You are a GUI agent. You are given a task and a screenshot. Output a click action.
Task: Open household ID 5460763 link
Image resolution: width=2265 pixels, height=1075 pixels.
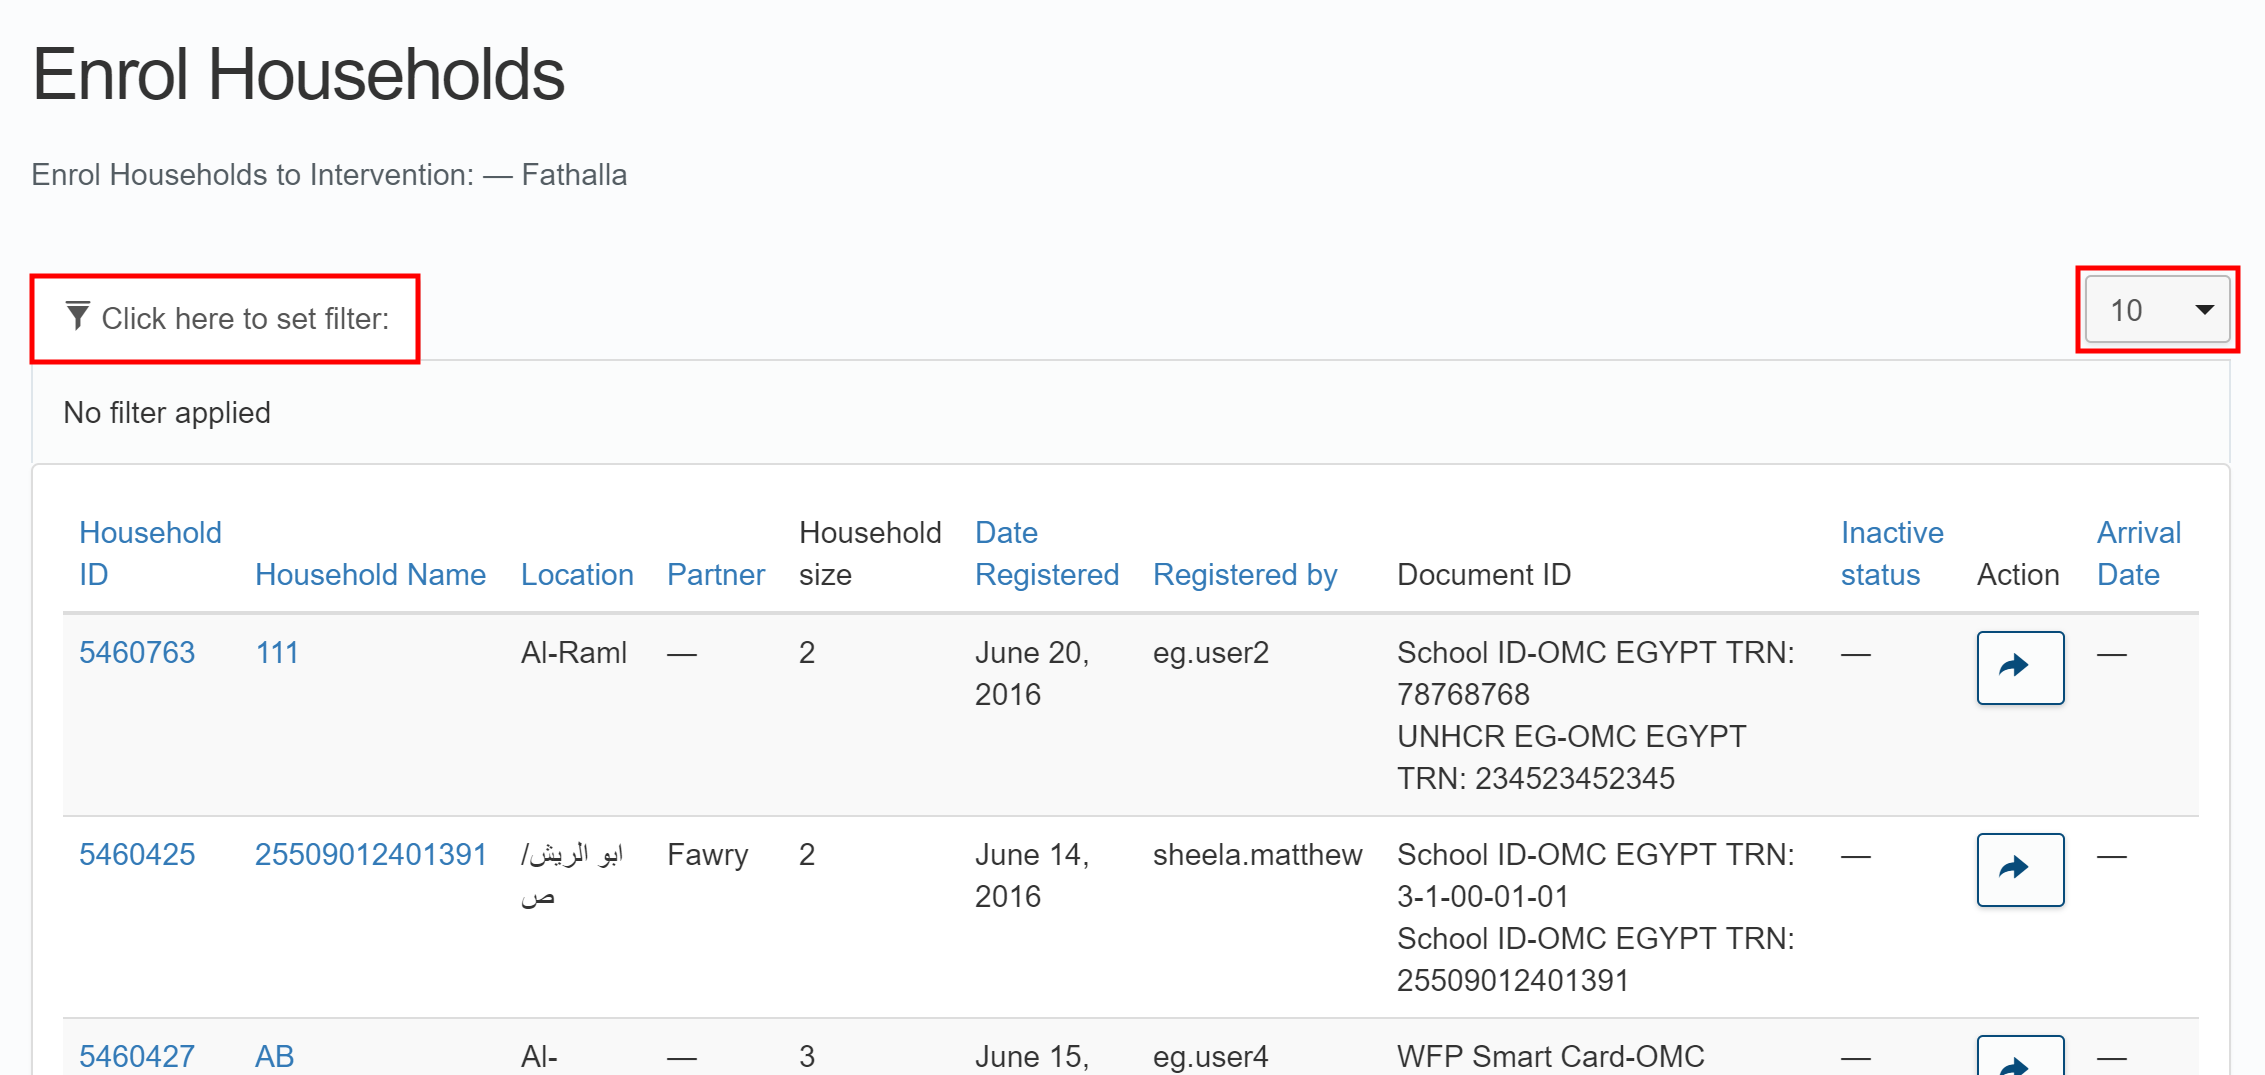(137, 653)
